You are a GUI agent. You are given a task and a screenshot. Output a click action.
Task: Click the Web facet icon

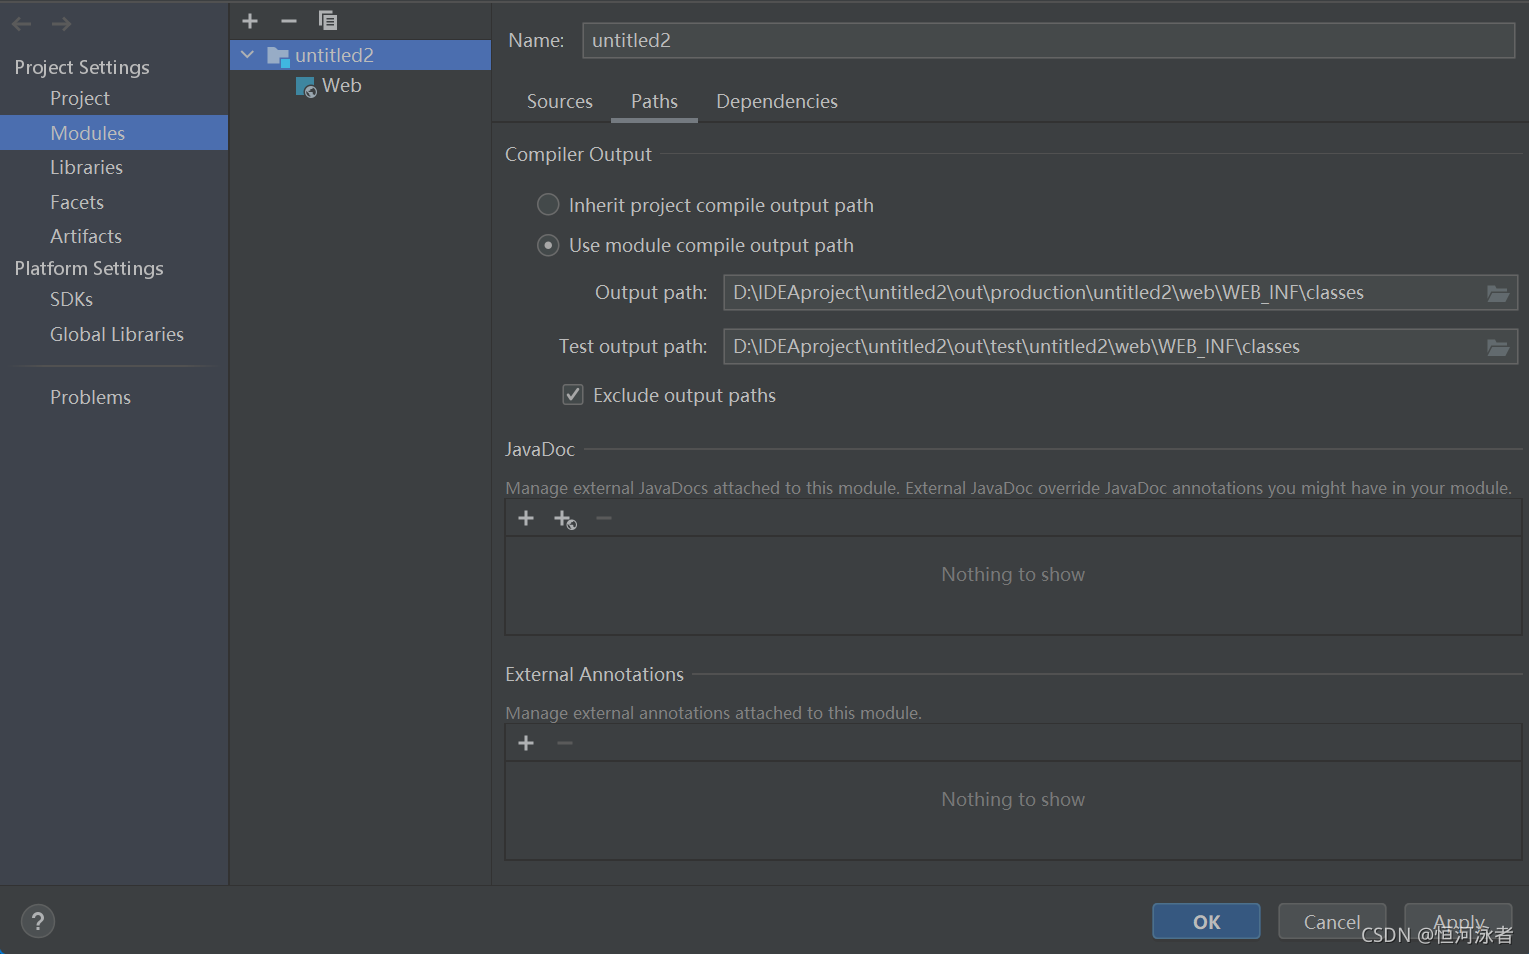[x=307, y=87]
